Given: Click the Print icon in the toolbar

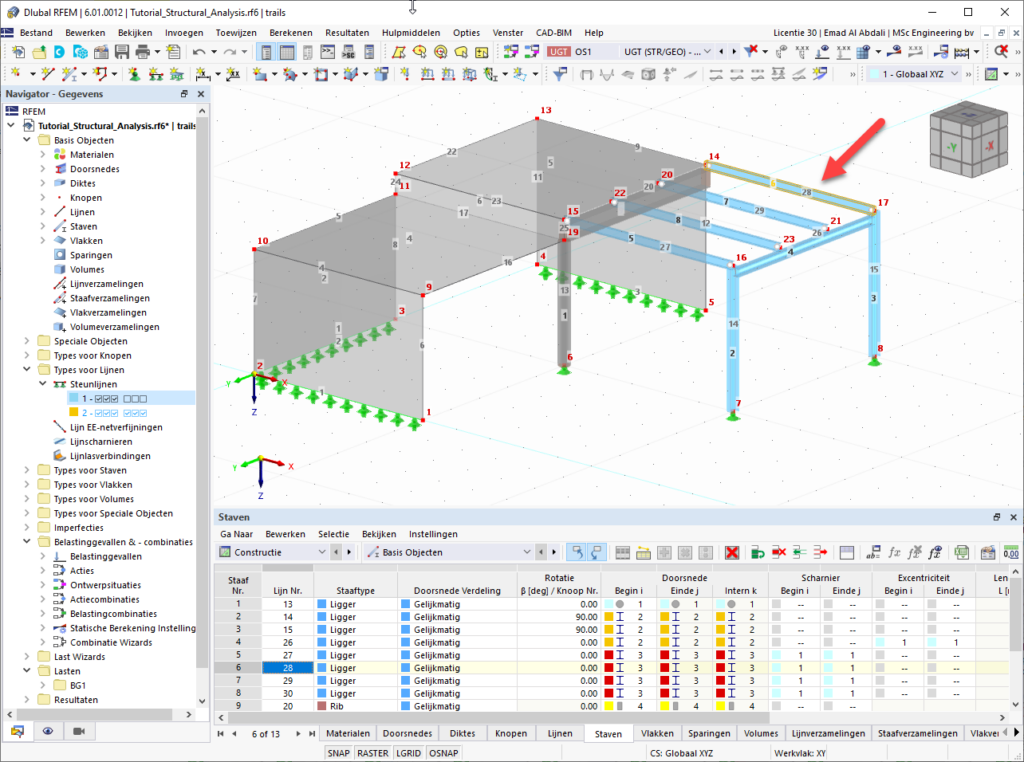Looking at the screenshot, I should pyautogui.click(x=142, y=52).
